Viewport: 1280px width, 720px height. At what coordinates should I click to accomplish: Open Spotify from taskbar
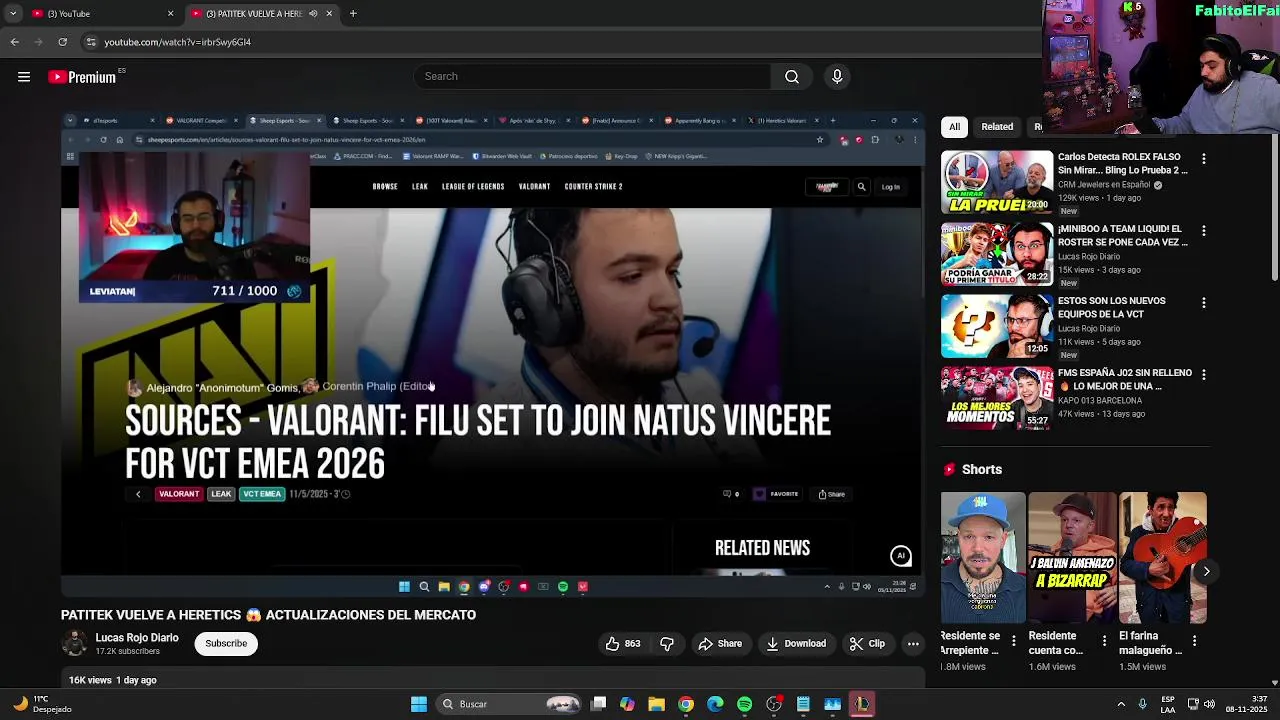tap(744, 704)
